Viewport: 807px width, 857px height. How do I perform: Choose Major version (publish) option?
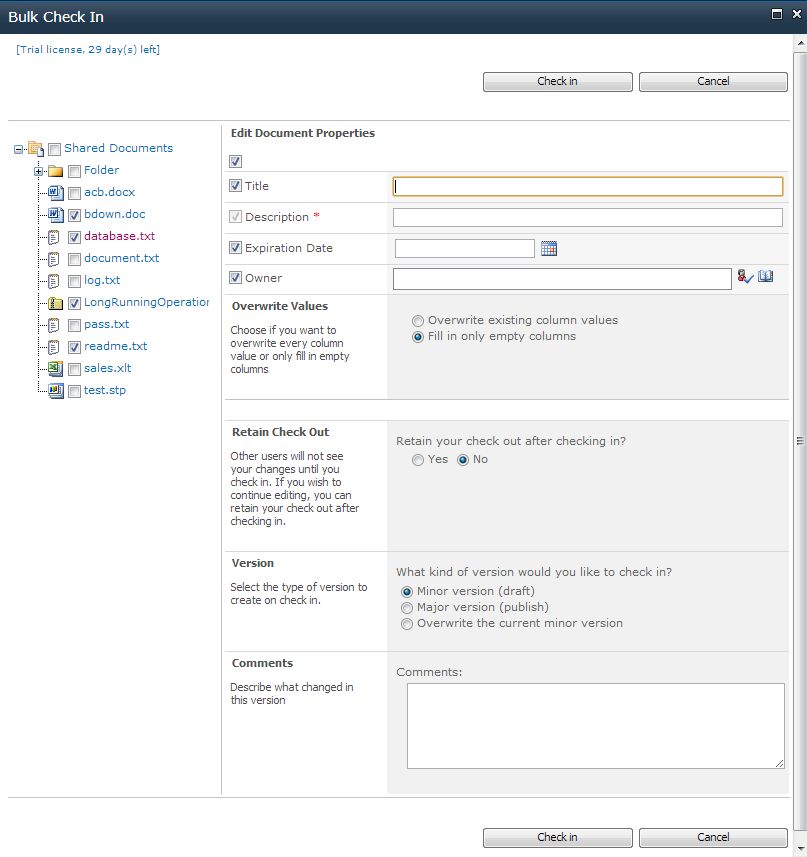[x=407, y=607]
